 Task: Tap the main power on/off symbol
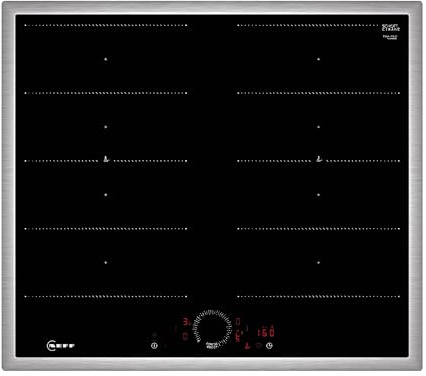154,346
